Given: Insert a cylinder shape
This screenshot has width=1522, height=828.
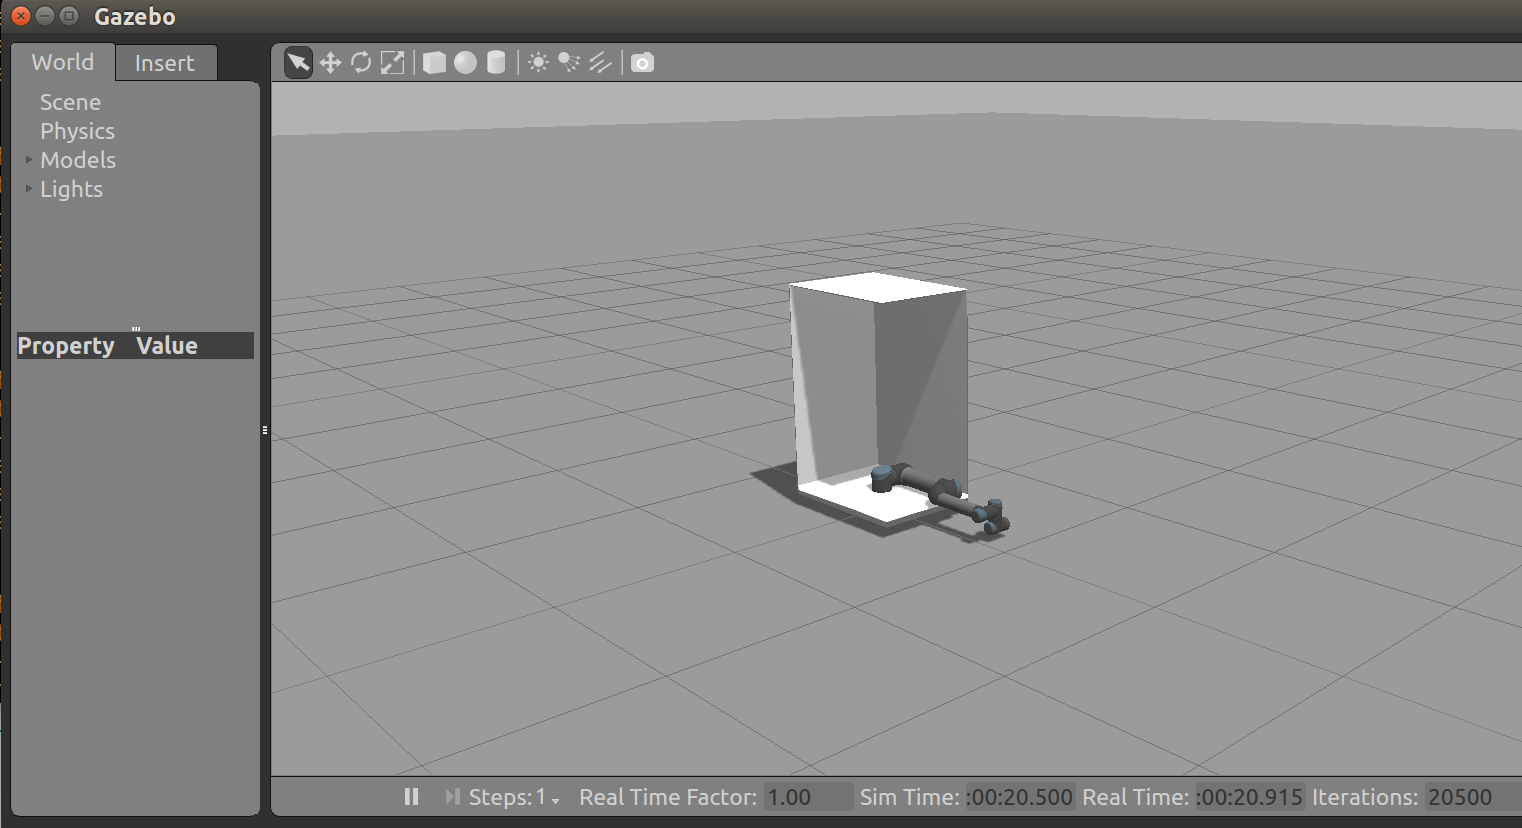Looking at the screenshot, I should pyautogui.click(x=496, y=62).
